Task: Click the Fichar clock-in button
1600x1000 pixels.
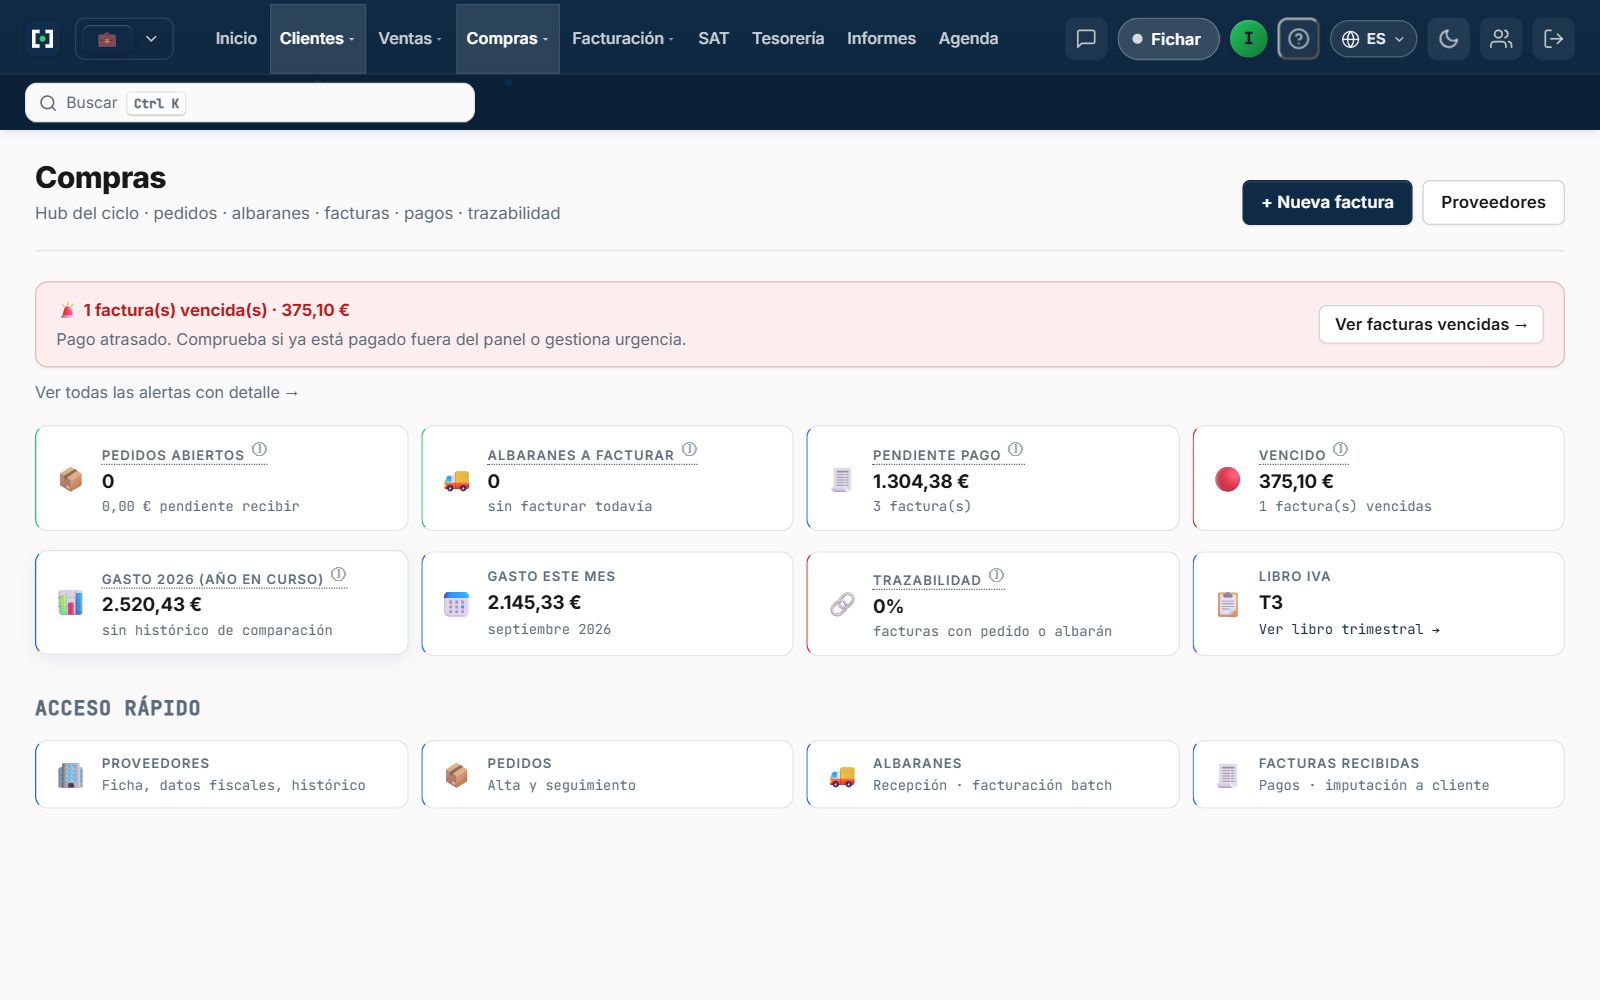Action: coord(1168,39)
